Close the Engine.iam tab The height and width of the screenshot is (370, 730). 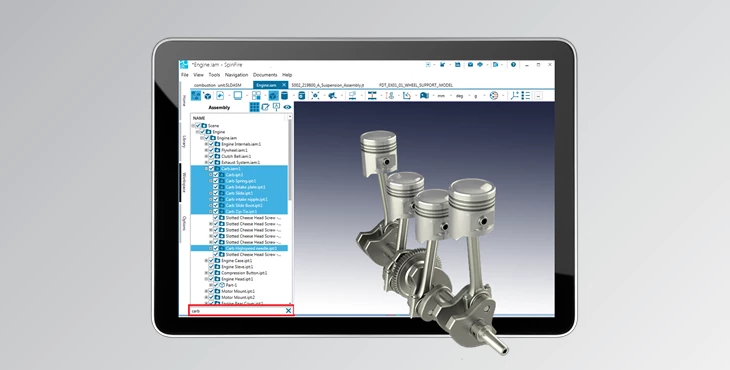284,85
